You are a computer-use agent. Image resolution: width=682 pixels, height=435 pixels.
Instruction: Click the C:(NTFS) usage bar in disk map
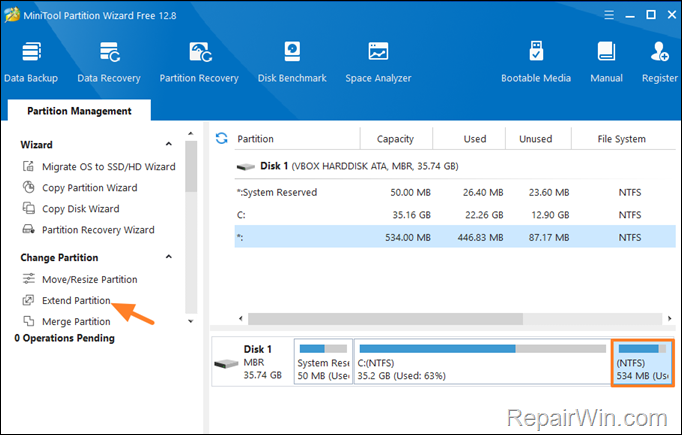pos(482,362)
